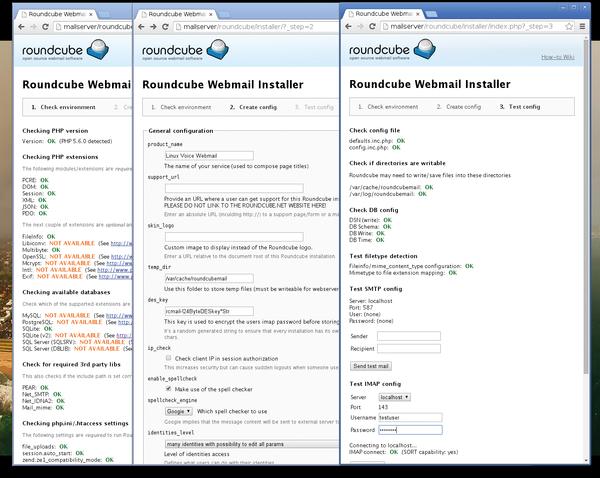
Task: Close the Roundcube tab in the middle window
Action: pos(210,14)
